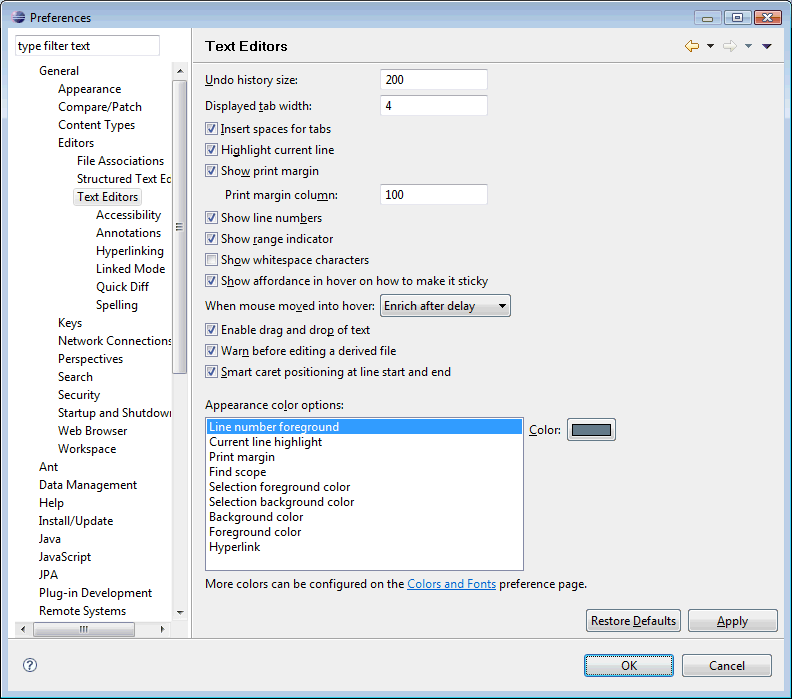Select Line number foreground in color list
This screenshot has width=792, height=699.
pos(364,427)
